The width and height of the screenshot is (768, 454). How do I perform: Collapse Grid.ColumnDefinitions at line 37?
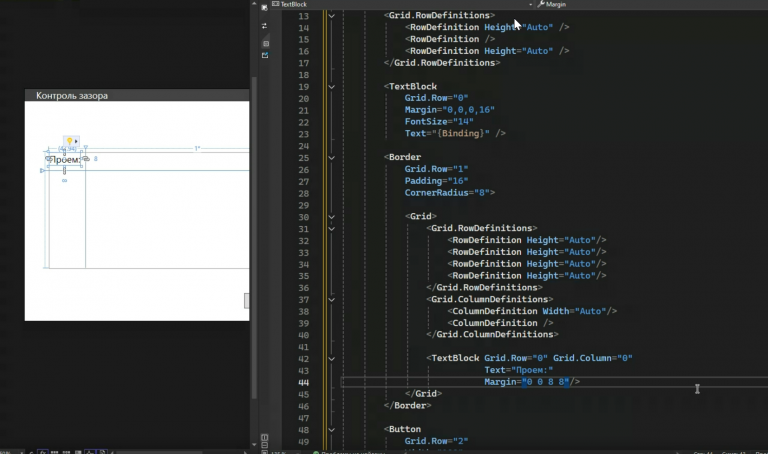pyautogui.click(x=330, y=299)
